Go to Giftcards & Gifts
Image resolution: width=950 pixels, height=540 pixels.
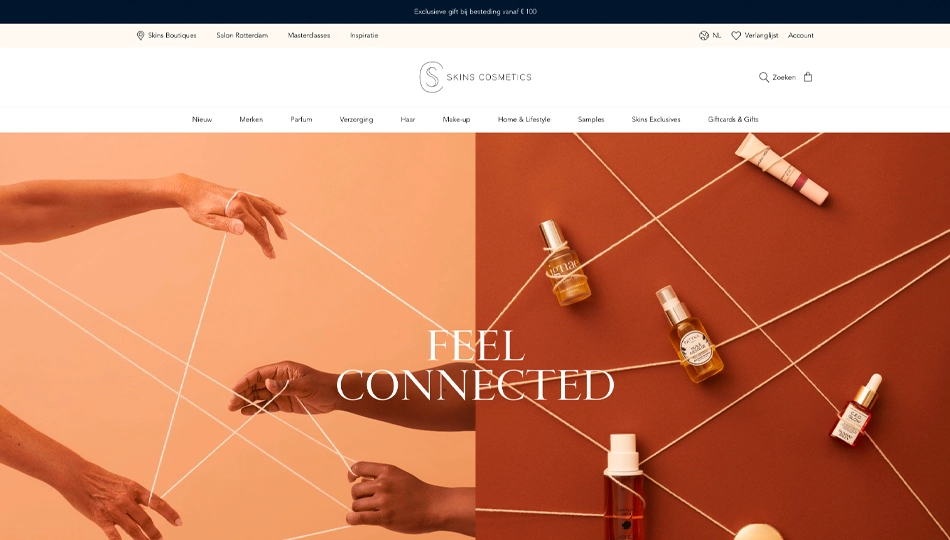[x=733, y=119]
